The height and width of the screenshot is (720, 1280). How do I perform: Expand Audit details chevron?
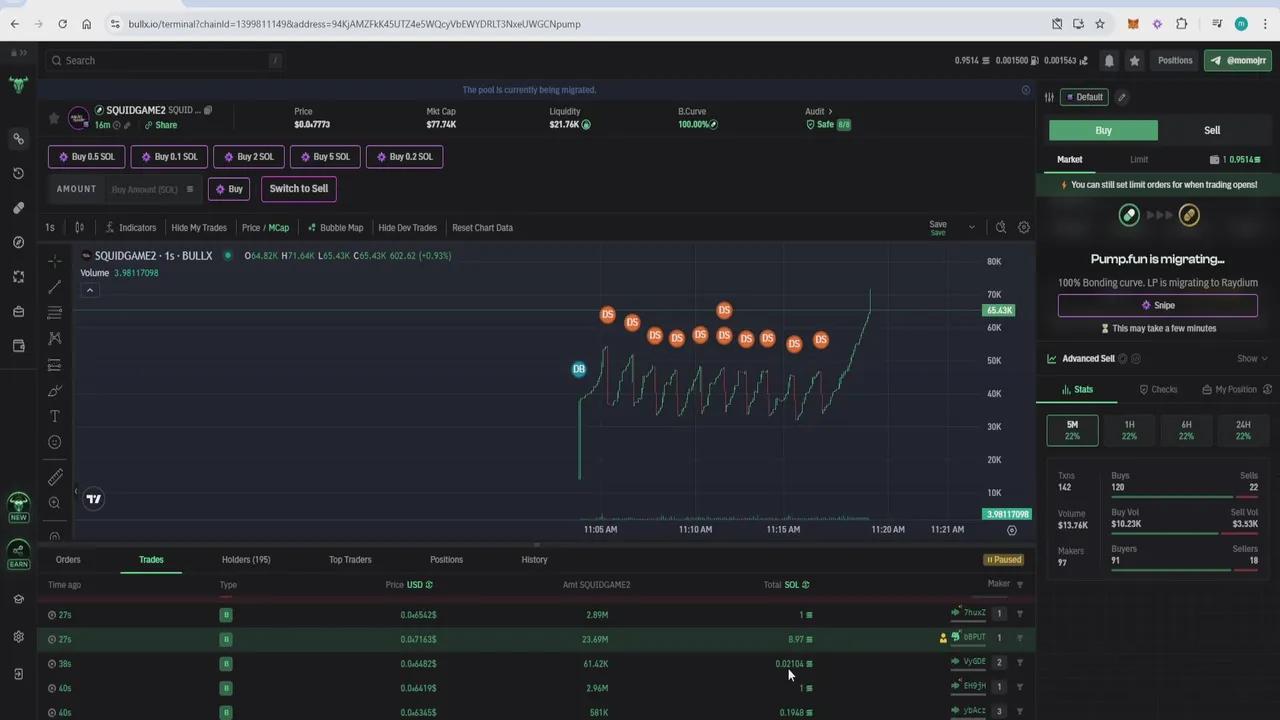tap(830, 112)
